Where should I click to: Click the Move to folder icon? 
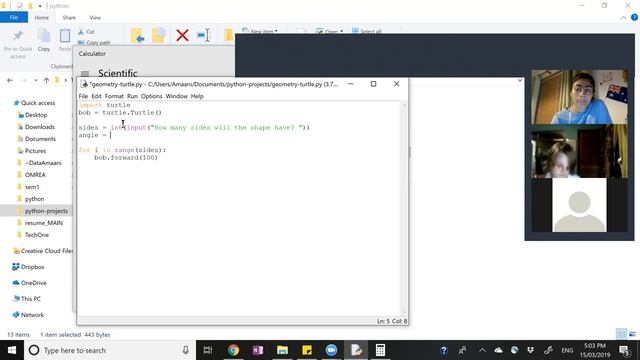(138, 36)
